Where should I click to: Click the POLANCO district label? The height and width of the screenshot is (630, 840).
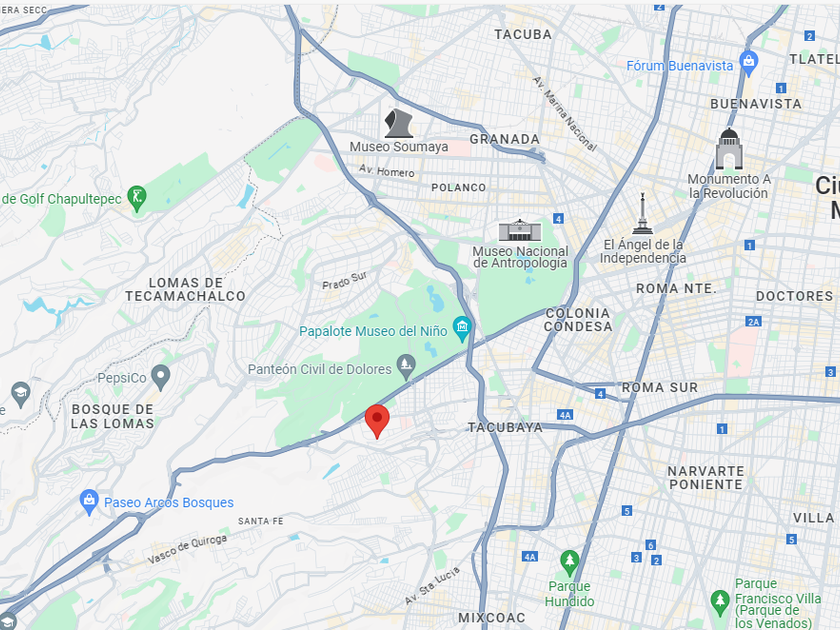pos(459,188)
